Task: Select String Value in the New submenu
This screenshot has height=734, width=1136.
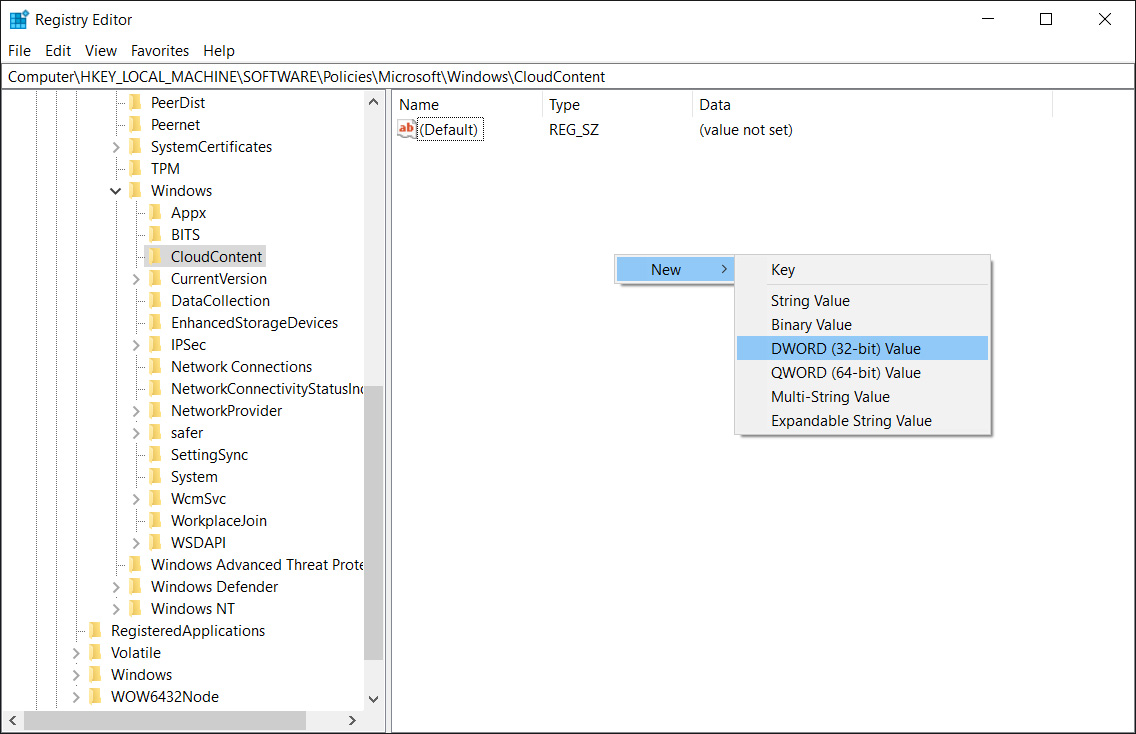Action: (862, 301)
